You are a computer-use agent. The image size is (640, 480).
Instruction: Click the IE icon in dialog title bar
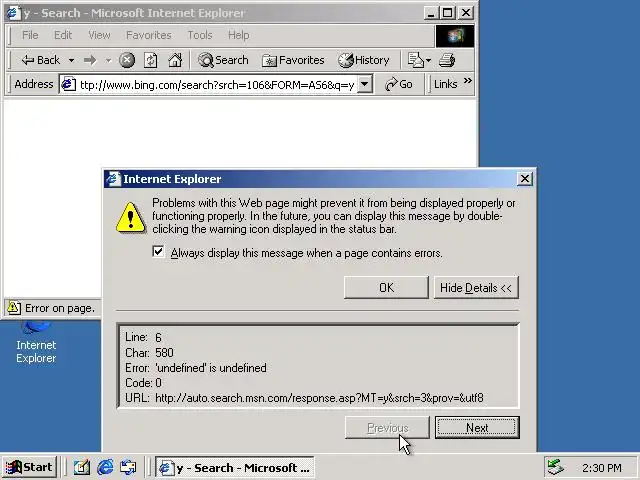pyautogui.click(x=113, y=179)
